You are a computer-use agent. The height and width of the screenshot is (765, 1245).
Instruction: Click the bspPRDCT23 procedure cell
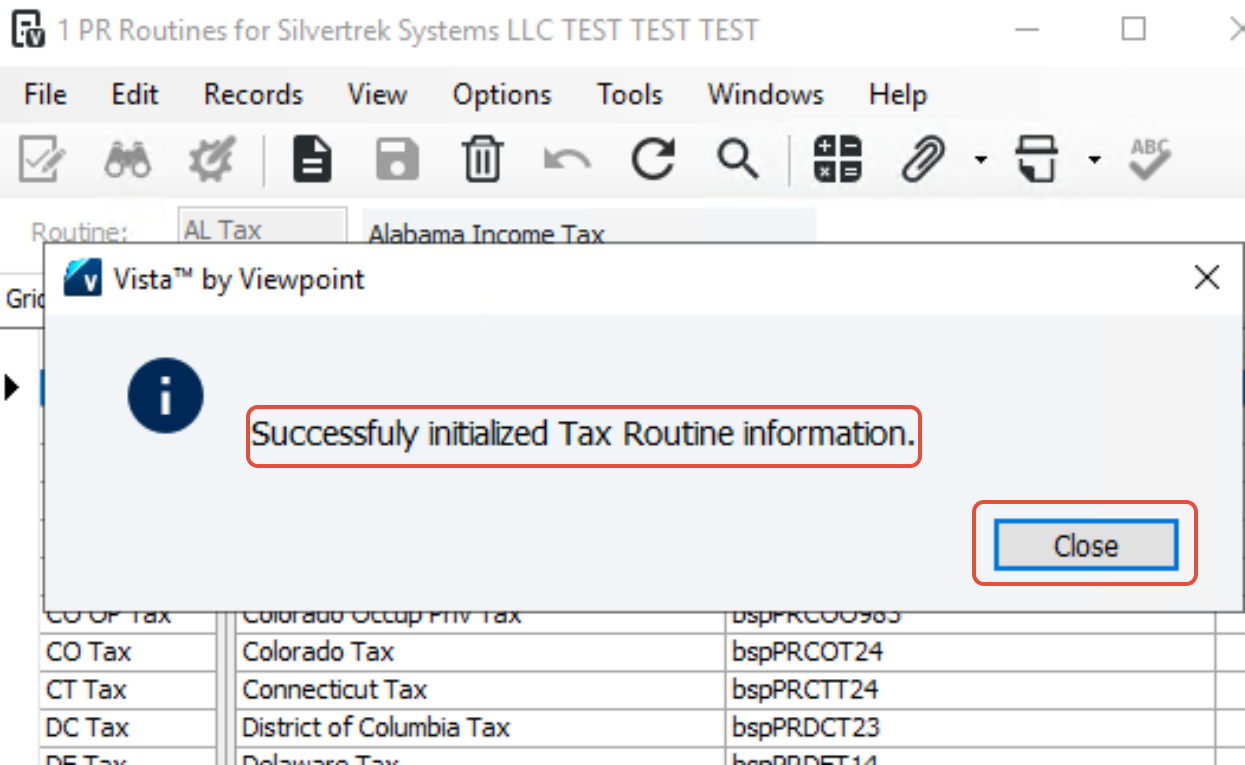(x=970, y=727)
